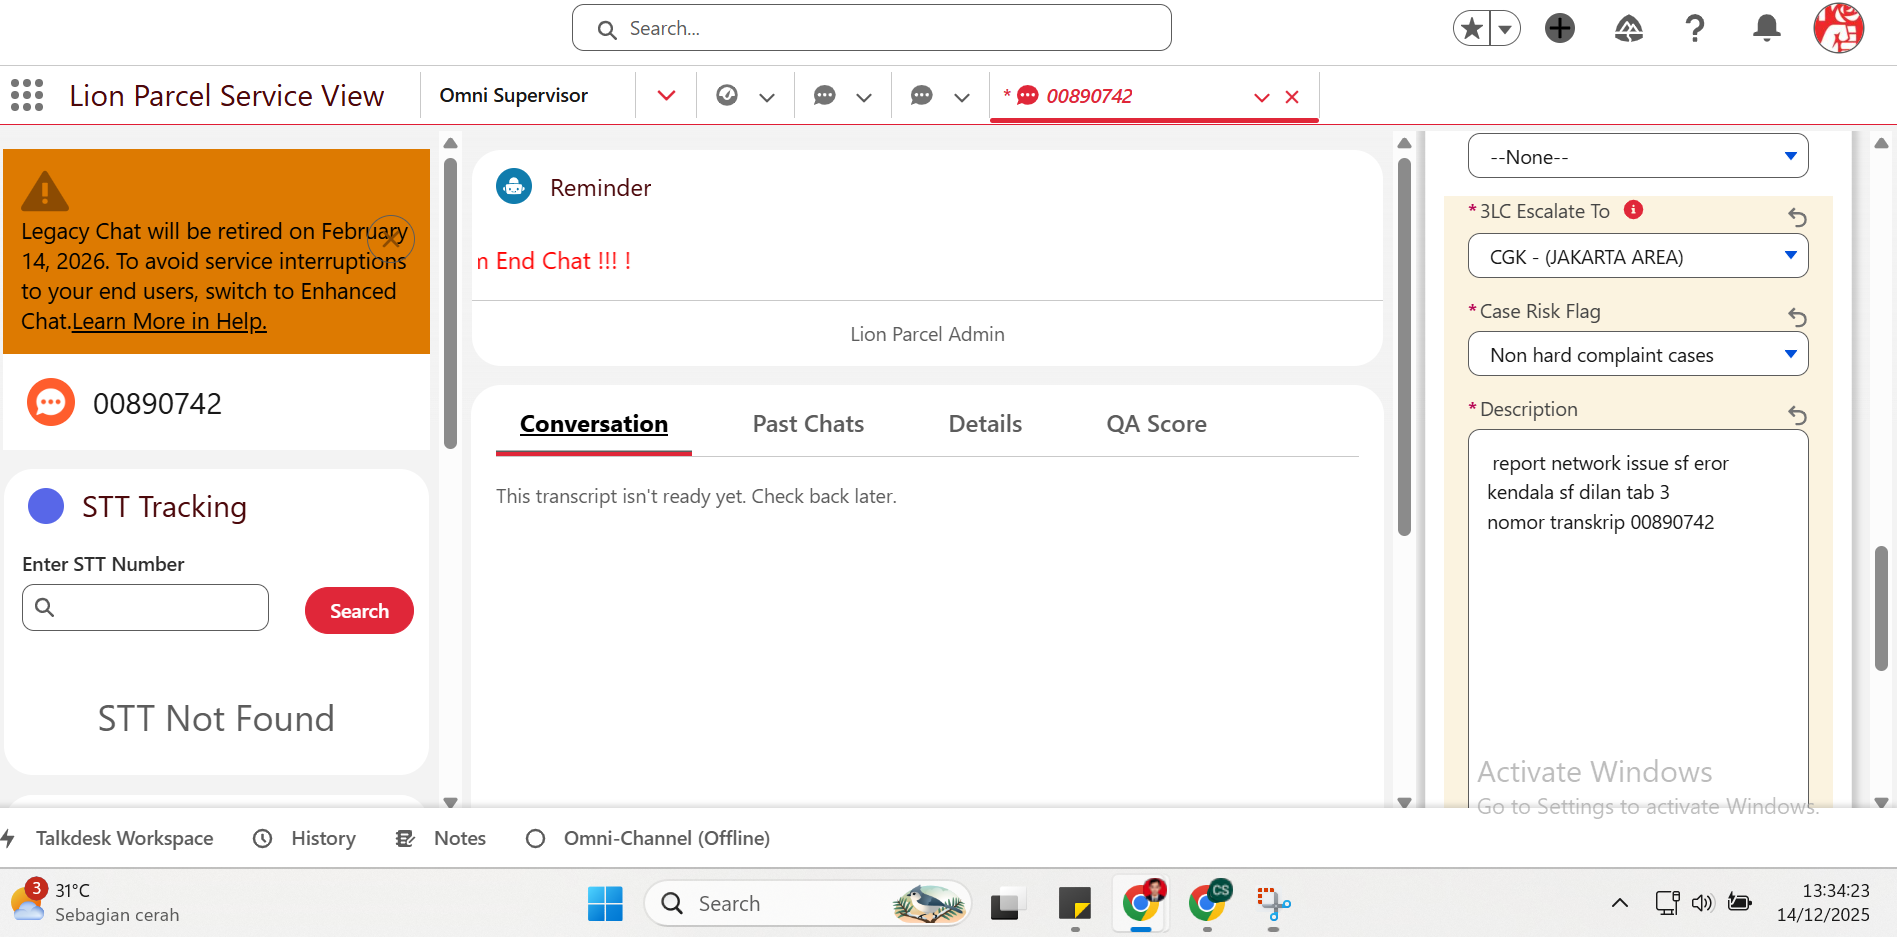View notifications bell
This screenshot has width=1897, height=937.
click(1767, 28)
